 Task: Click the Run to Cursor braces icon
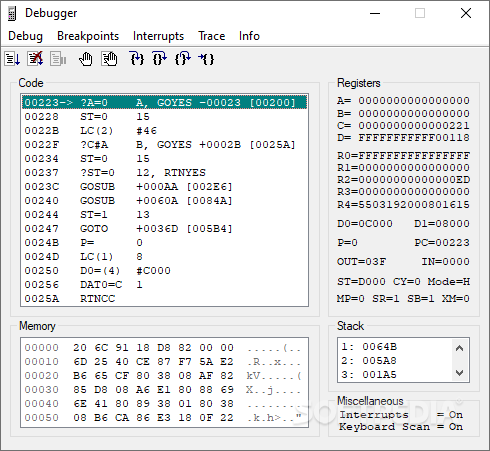tap(206, 59)
